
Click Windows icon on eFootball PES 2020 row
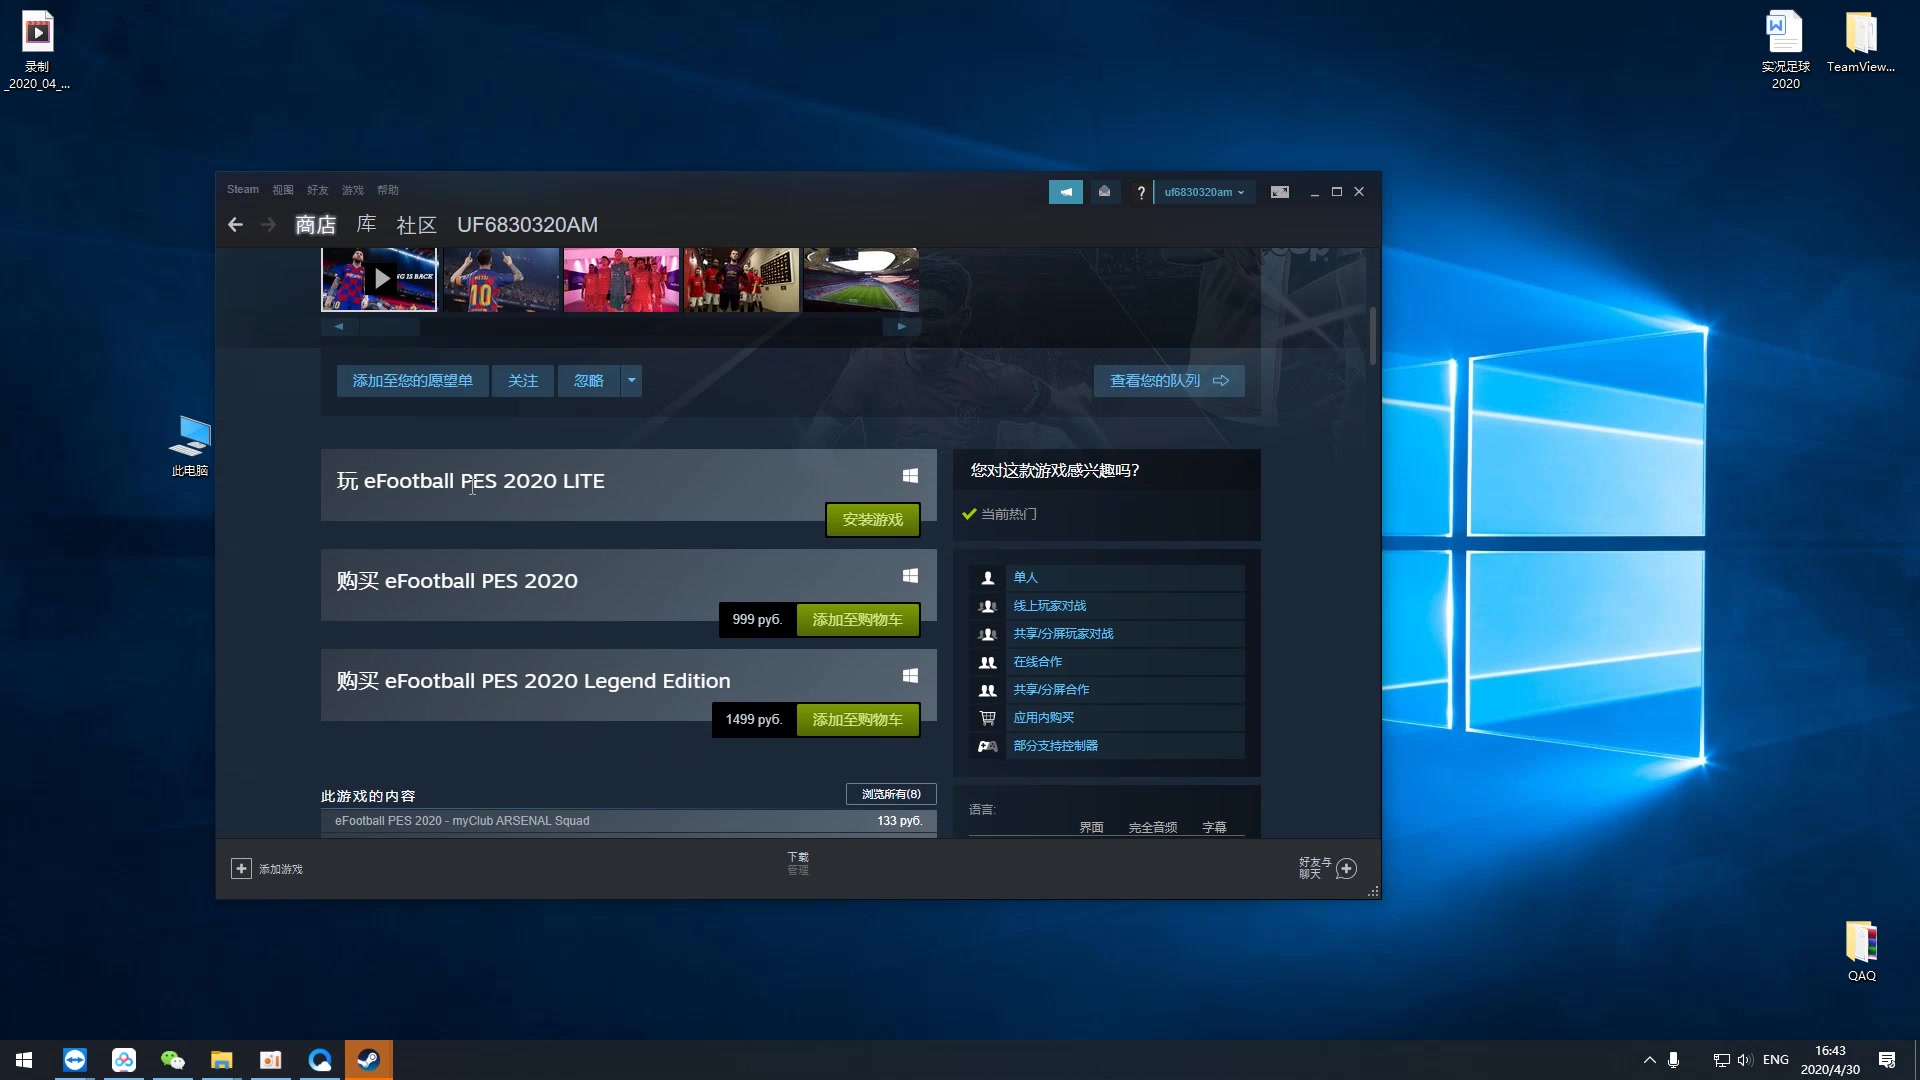click(x=910, y=576)
